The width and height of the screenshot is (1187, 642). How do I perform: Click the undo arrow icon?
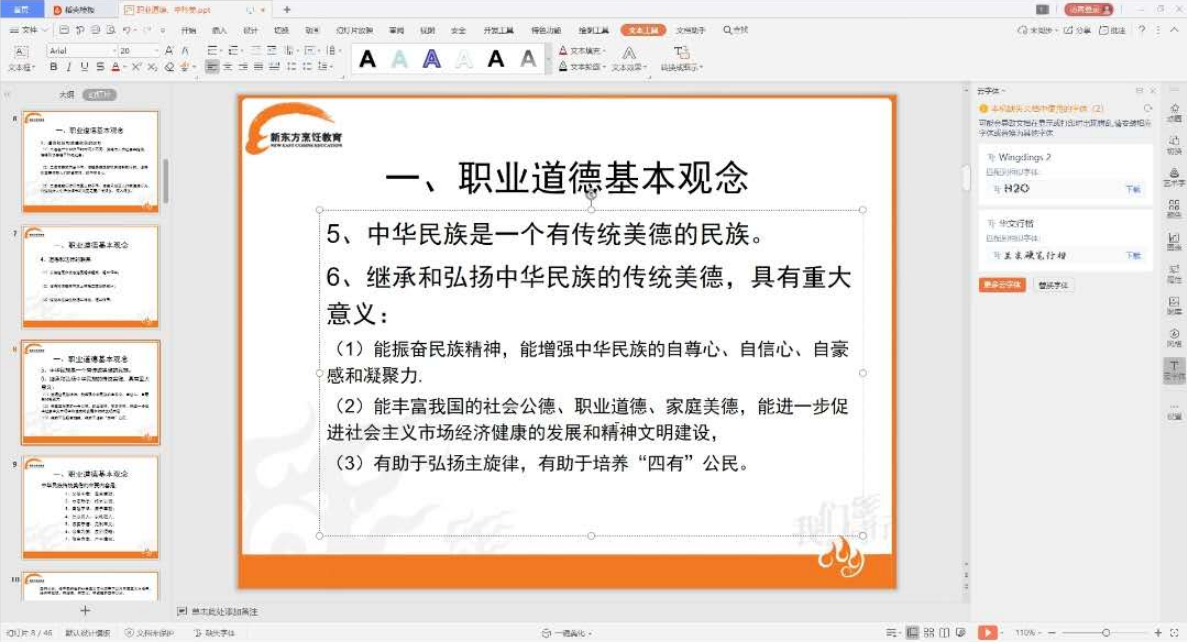click(x=126, y=30)
